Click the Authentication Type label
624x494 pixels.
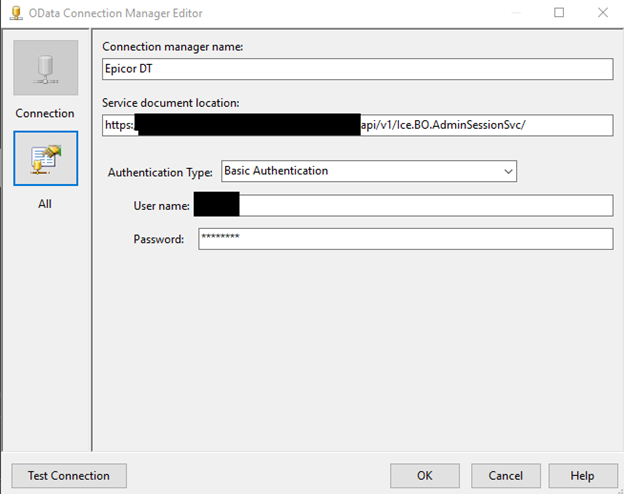click(x=161, y=172)
